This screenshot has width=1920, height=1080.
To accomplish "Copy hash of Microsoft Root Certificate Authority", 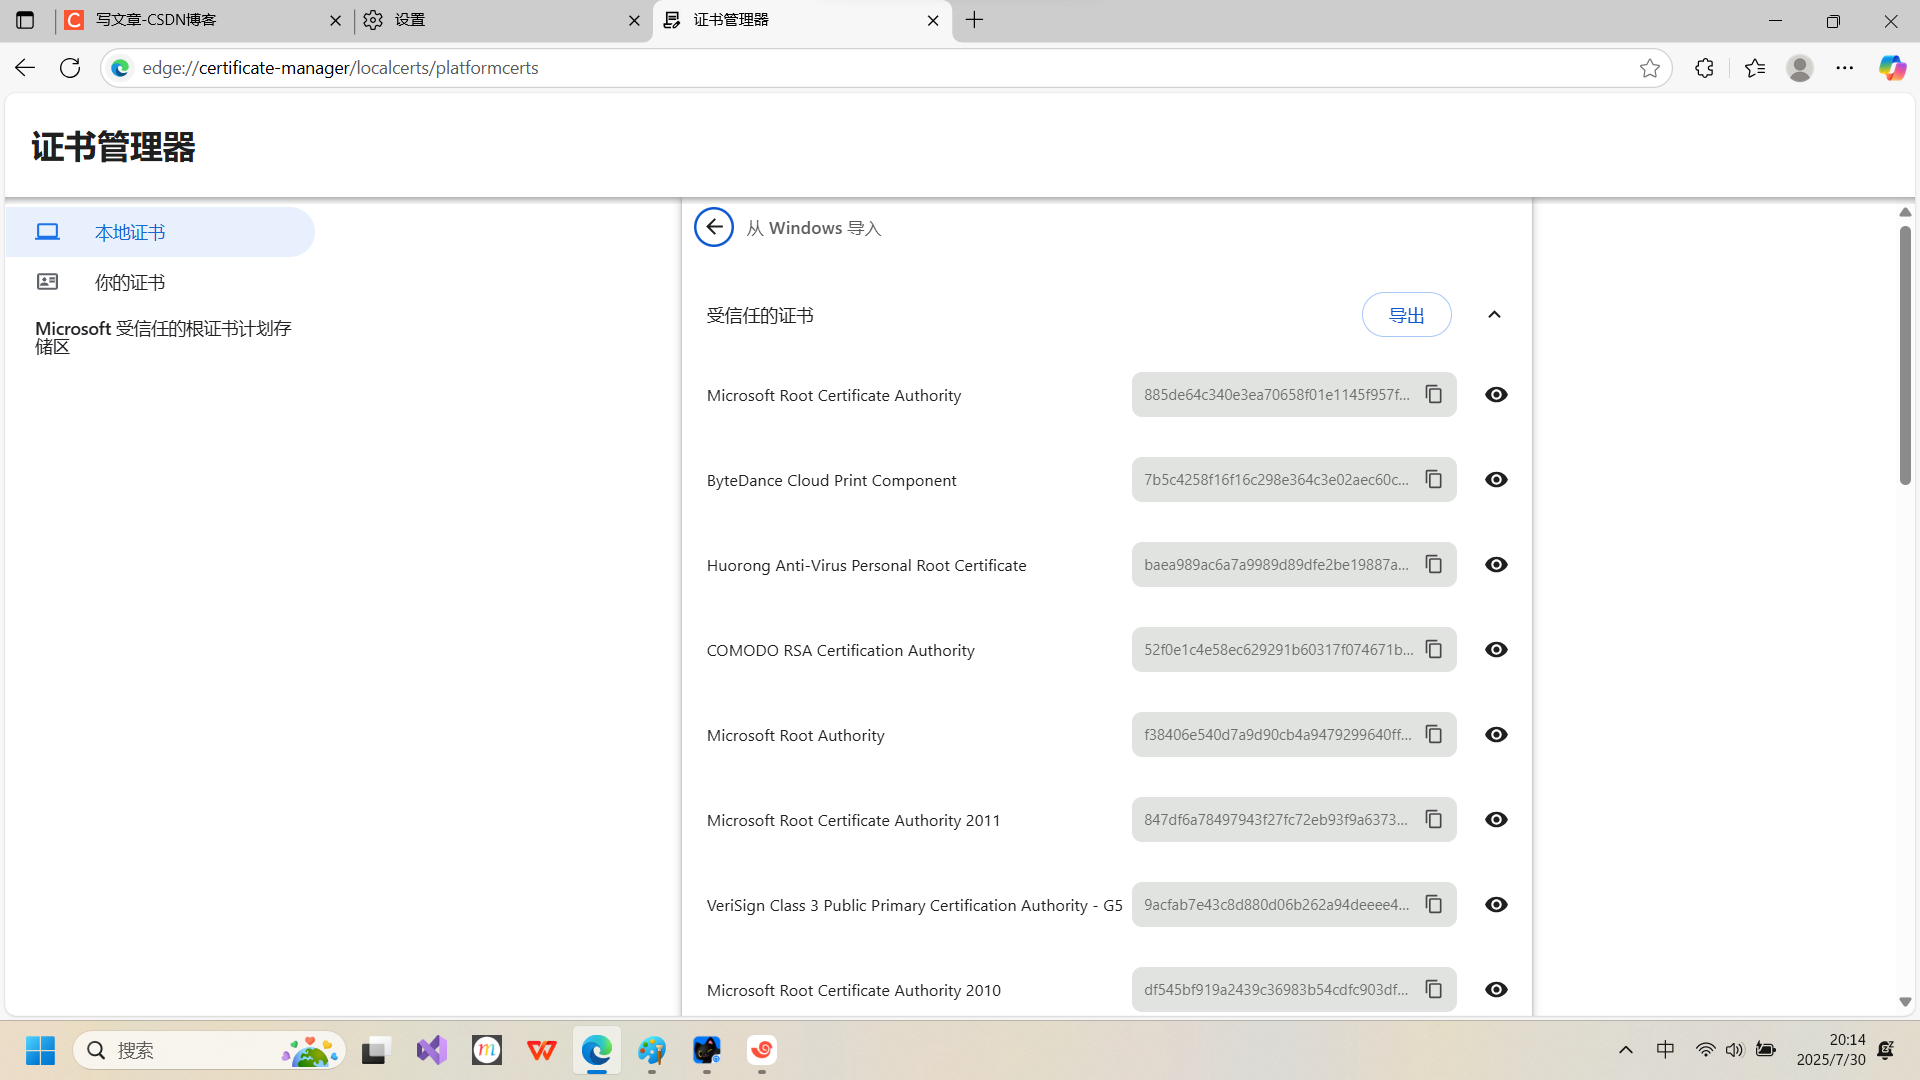I will (x=1433, y=395).
